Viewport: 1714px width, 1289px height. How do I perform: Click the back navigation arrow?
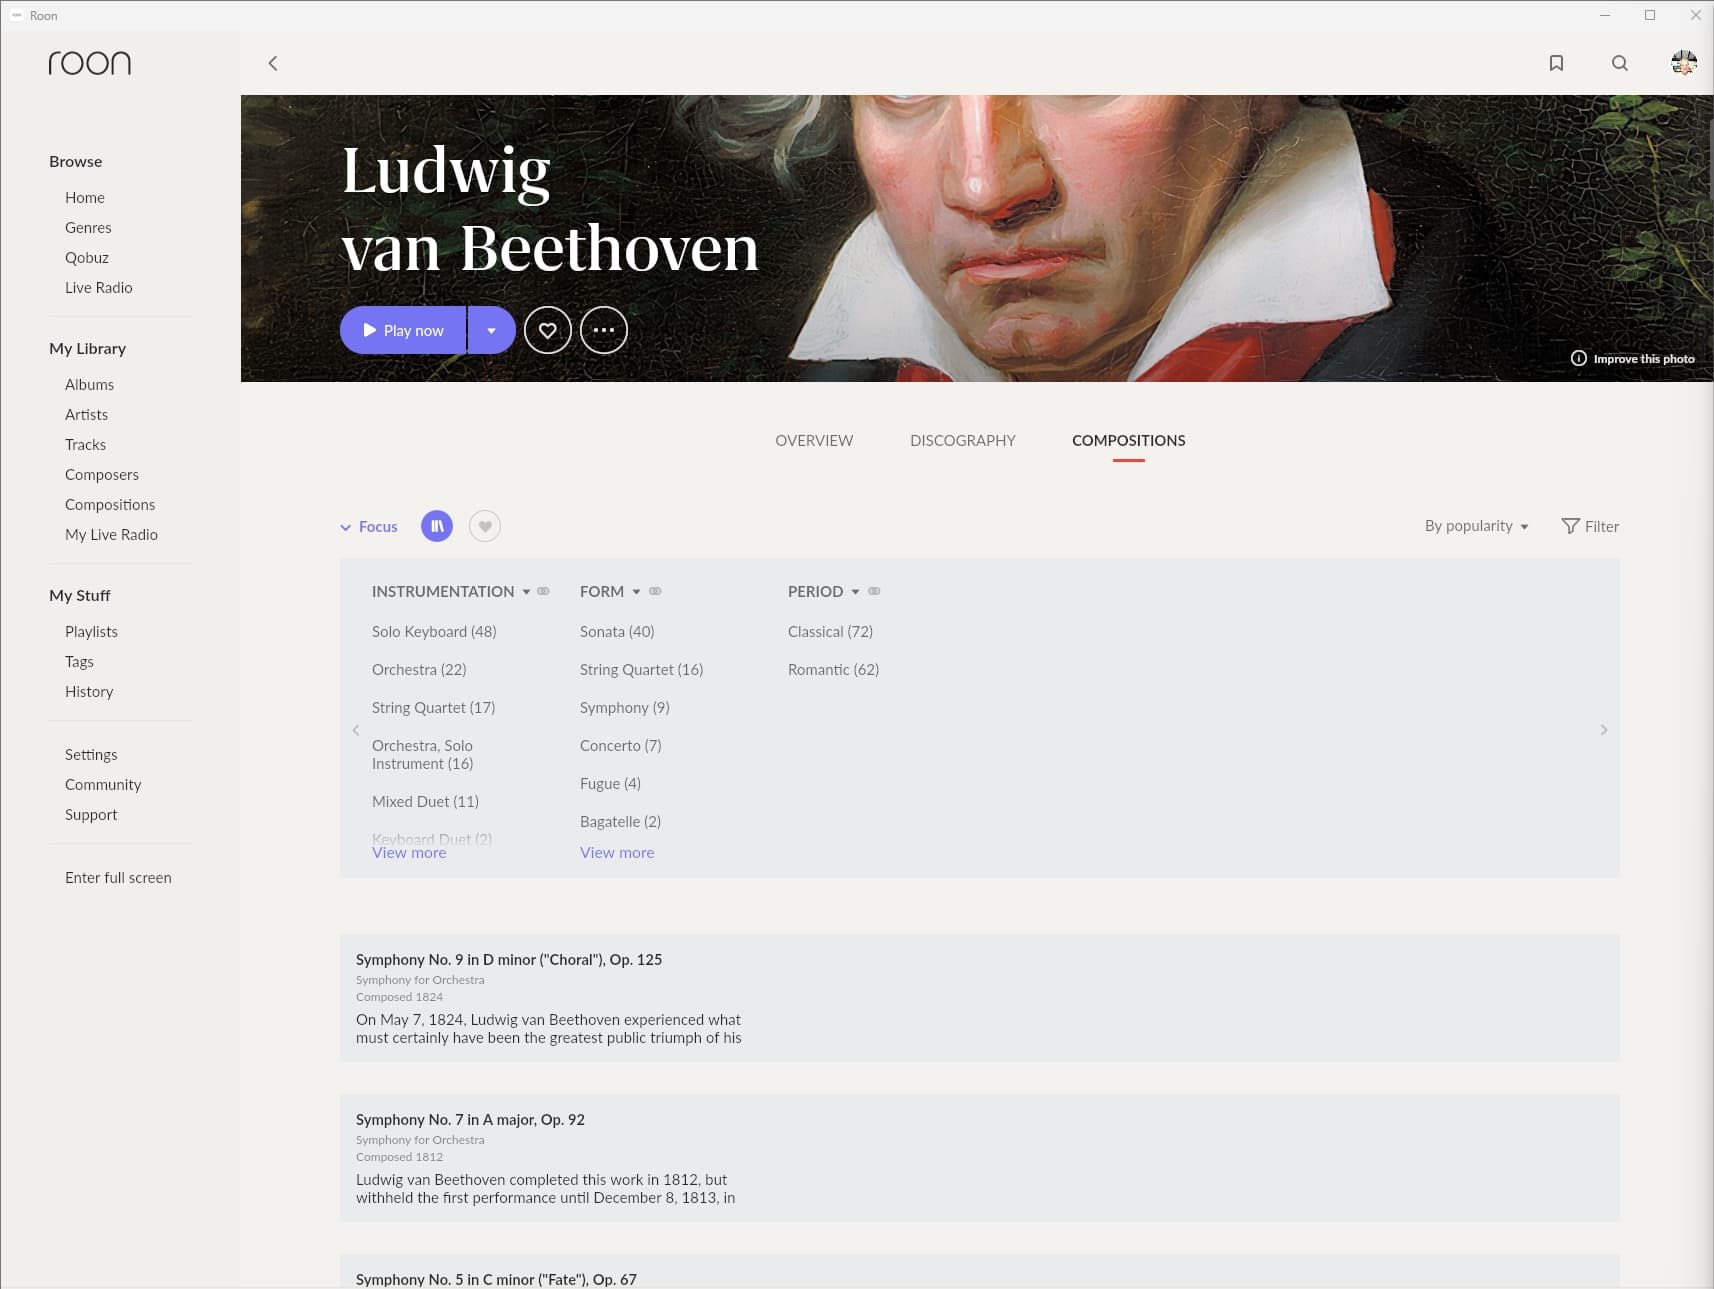pos(273,63)
